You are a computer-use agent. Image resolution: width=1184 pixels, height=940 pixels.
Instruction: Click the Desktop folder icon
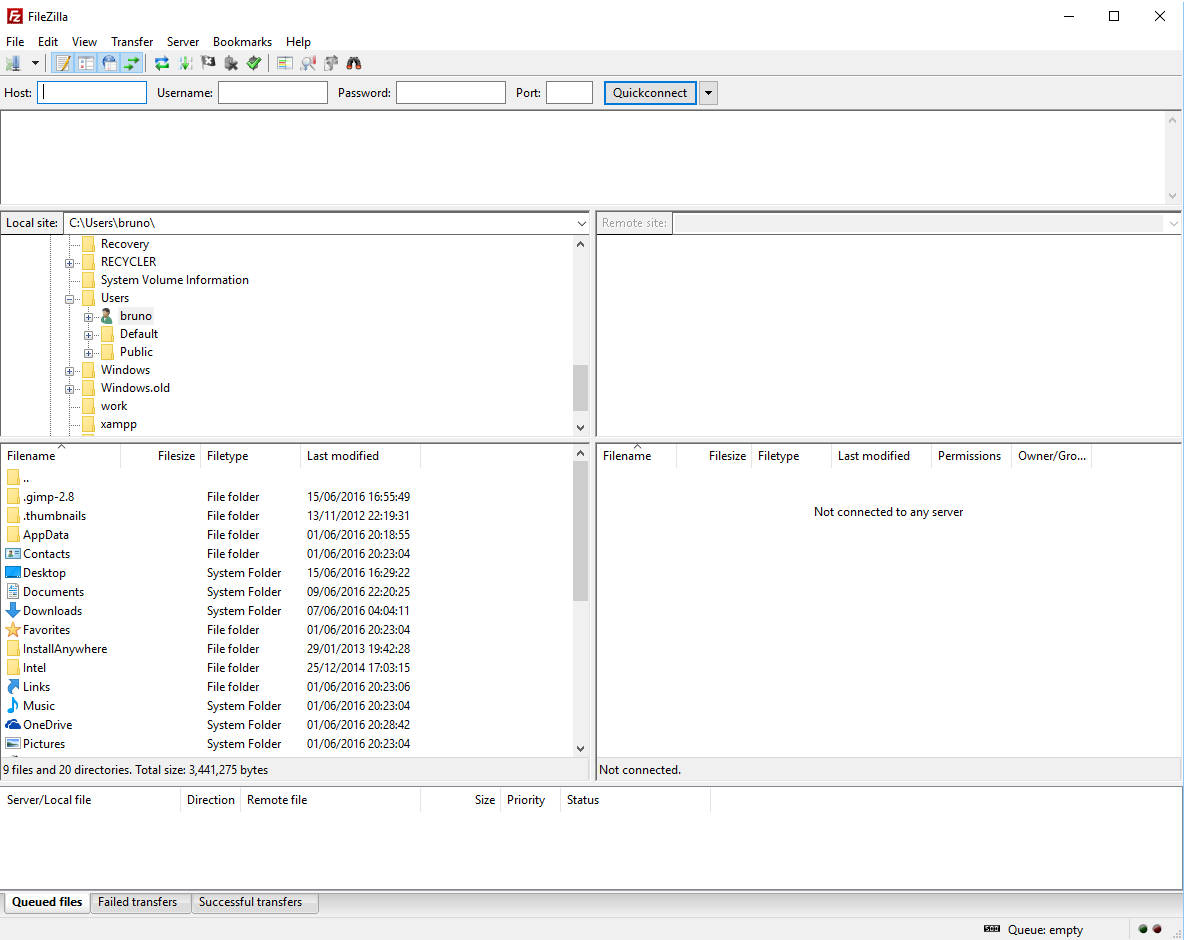(13, 572)
